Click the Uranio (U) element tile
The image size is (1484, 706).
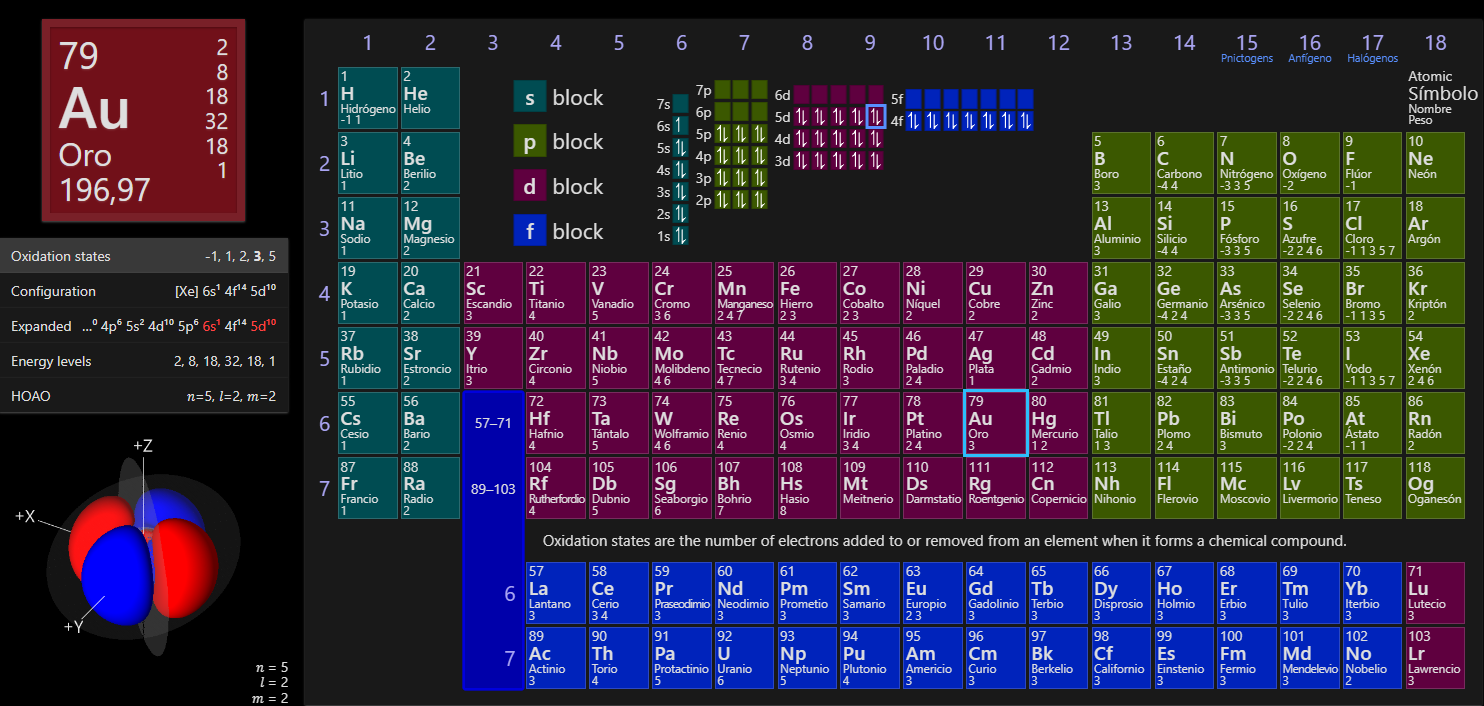coord(745,658)
